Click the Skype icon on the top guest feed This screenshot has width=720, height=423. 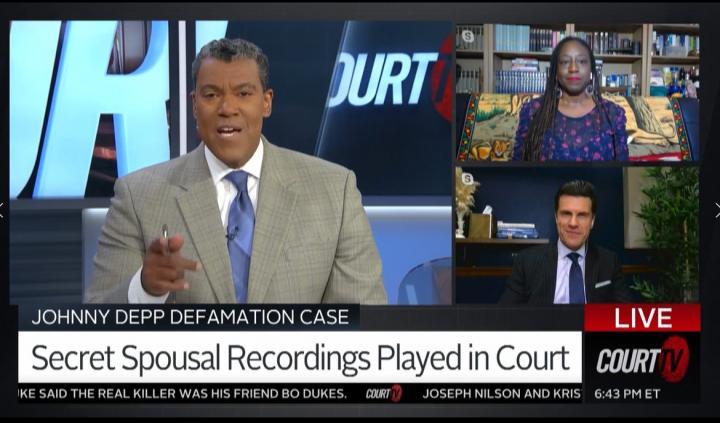[x=467, y=36]
